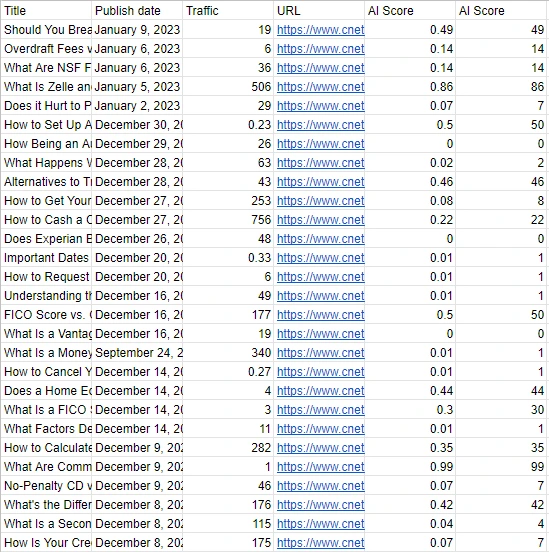Viewport: 549px width, 552px height.
Task: Open the cnet link for Should You Break
Action: click(x=320, y=30)
